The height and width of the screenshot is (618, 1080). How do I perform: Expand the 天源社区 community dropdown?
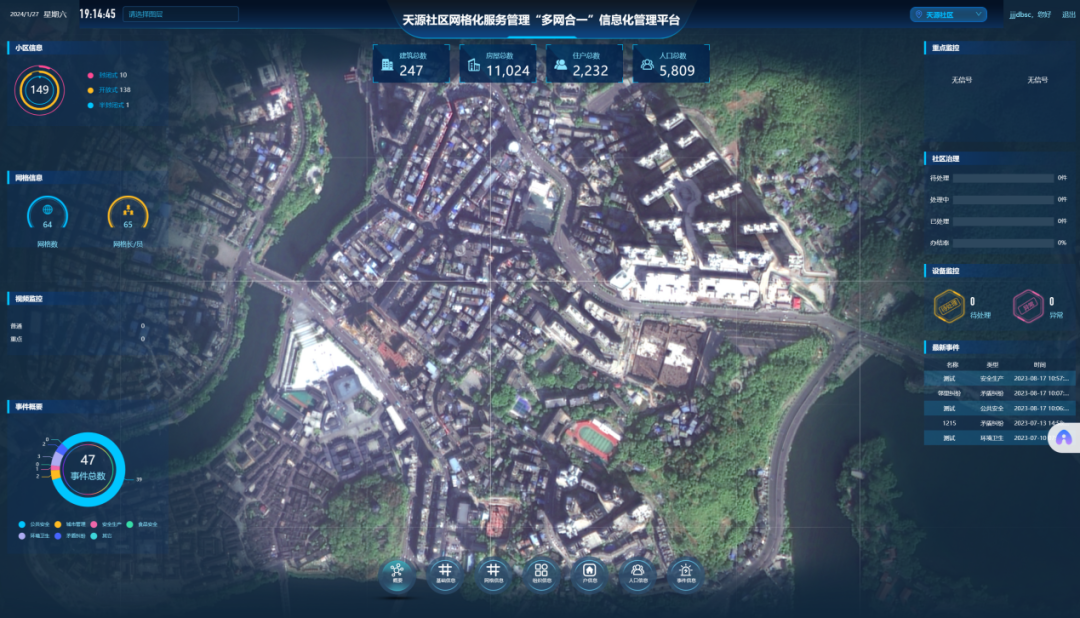pos(948,15)
